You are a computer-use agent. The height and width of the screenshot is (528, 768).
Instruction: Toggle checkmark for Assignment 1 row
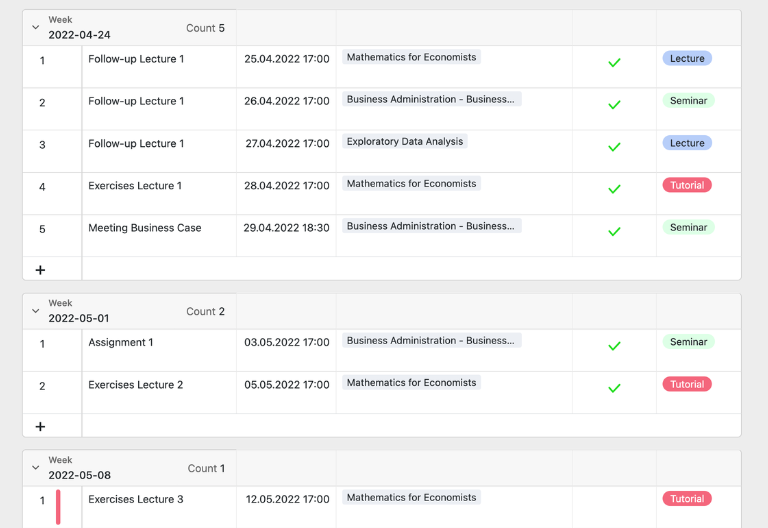click(x=614, y=346)
